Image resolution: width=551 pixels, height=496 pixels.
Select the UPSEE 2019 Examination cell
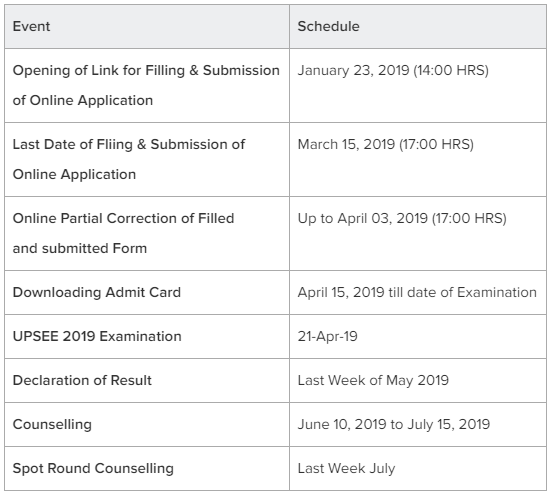tap(147, 336)
